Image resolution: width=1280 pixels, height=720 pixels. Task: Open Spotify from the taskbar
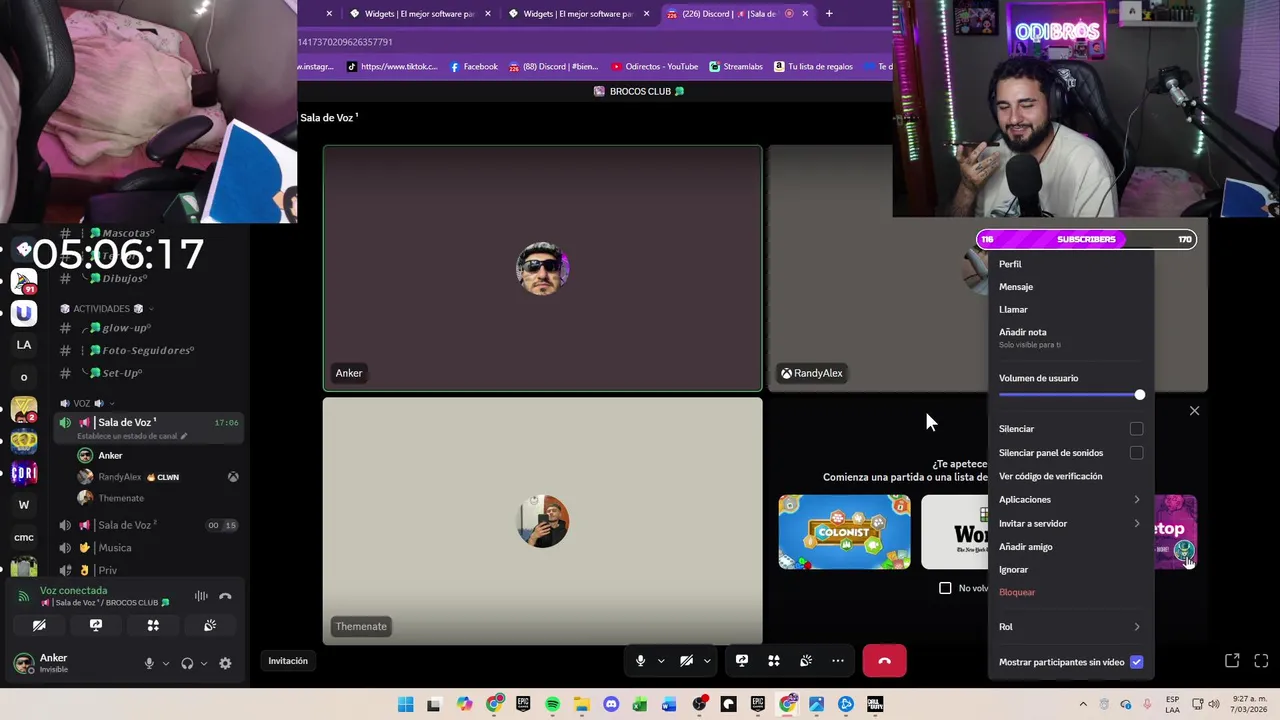553,704
